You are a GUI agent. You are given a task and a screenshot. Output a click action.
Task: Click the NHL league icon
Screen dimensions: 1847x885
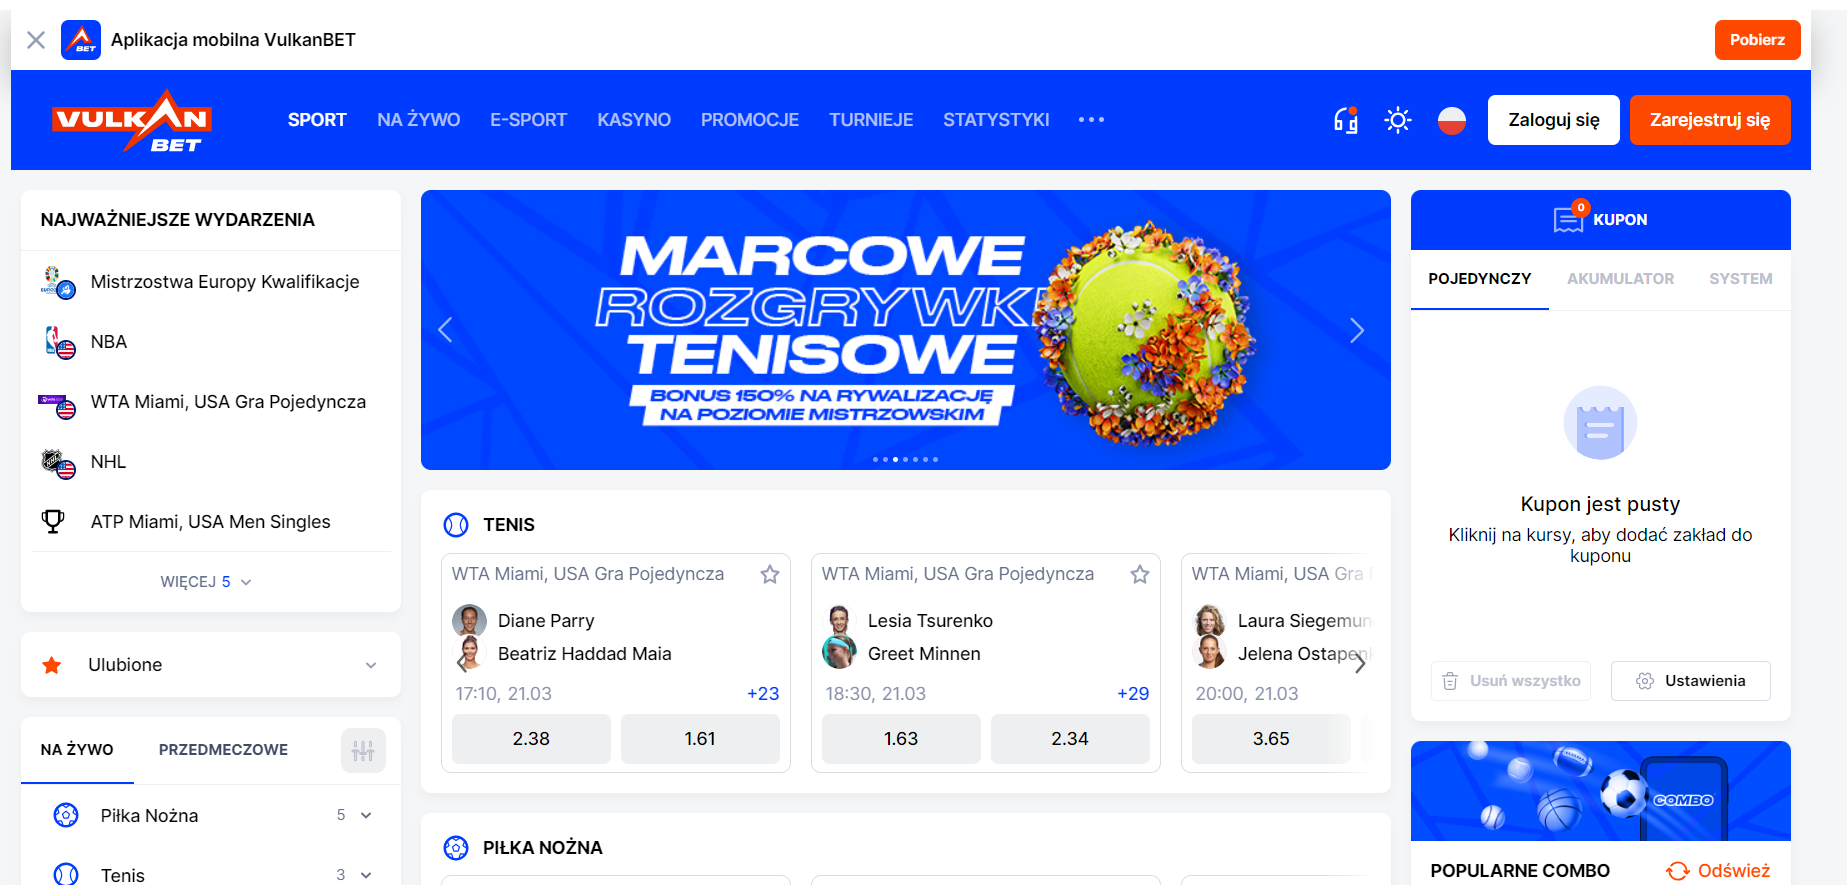pos(59,462)
